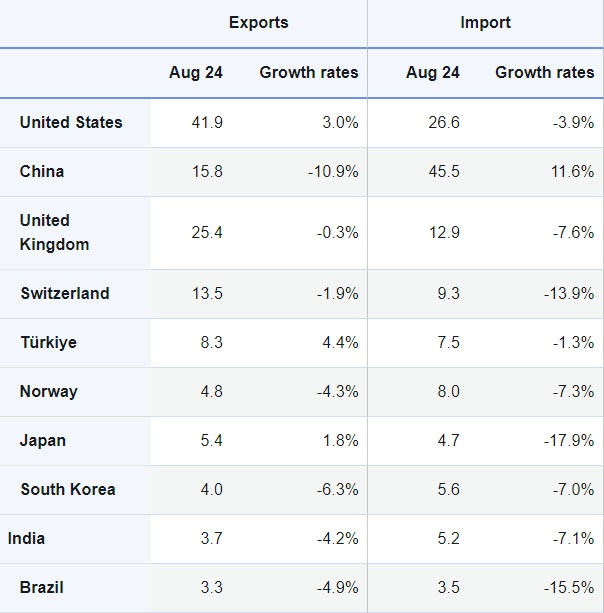Click the Norway row label
Viewport: 604px width, 613px height.
tap(48, 392)
